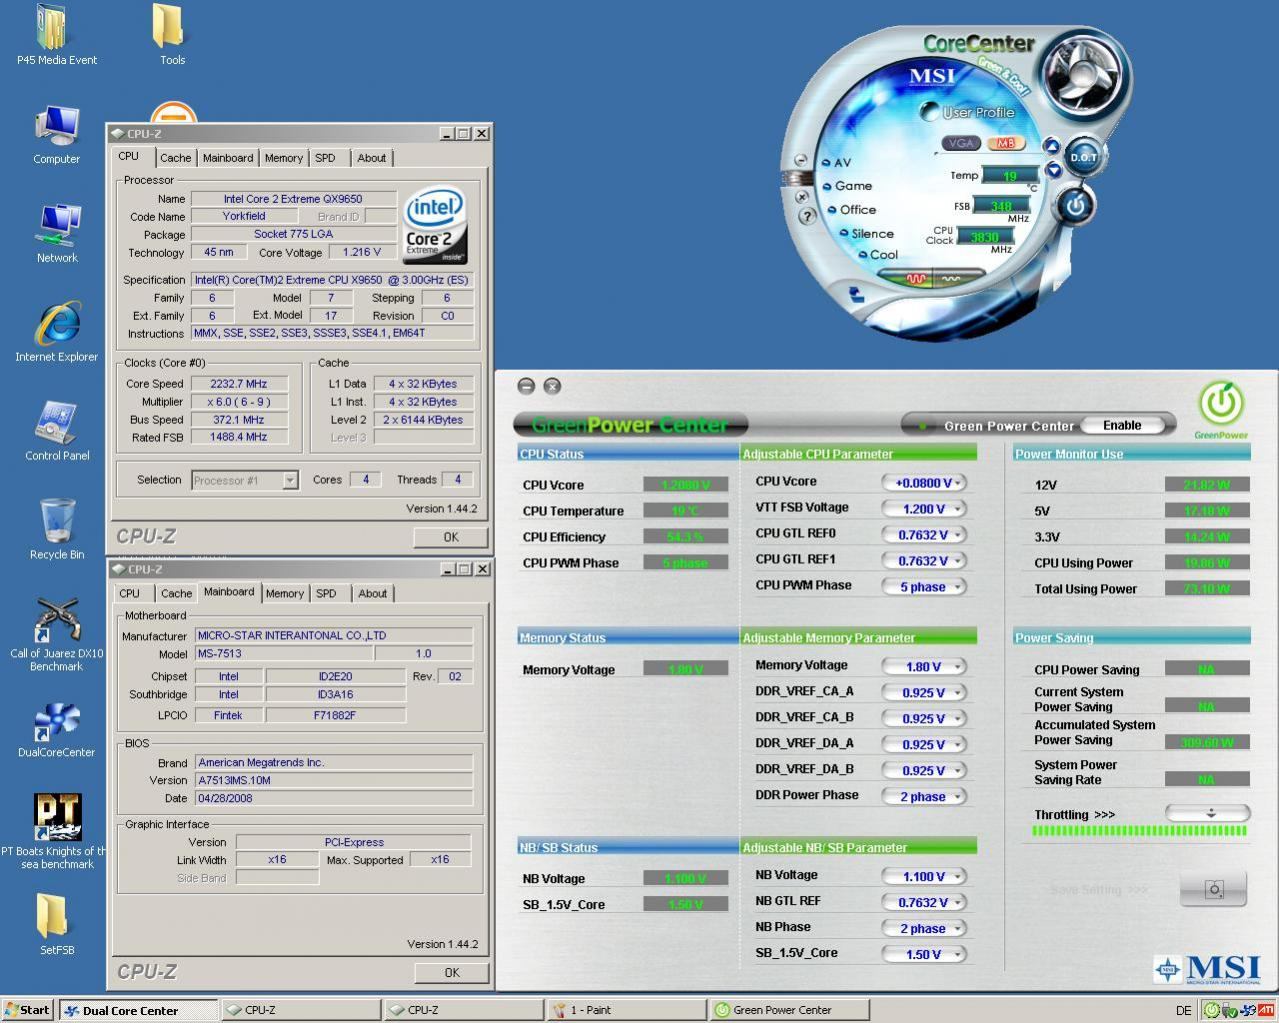
Task: Select the SetFSB folder desktop icon
Action: (57, 925)
